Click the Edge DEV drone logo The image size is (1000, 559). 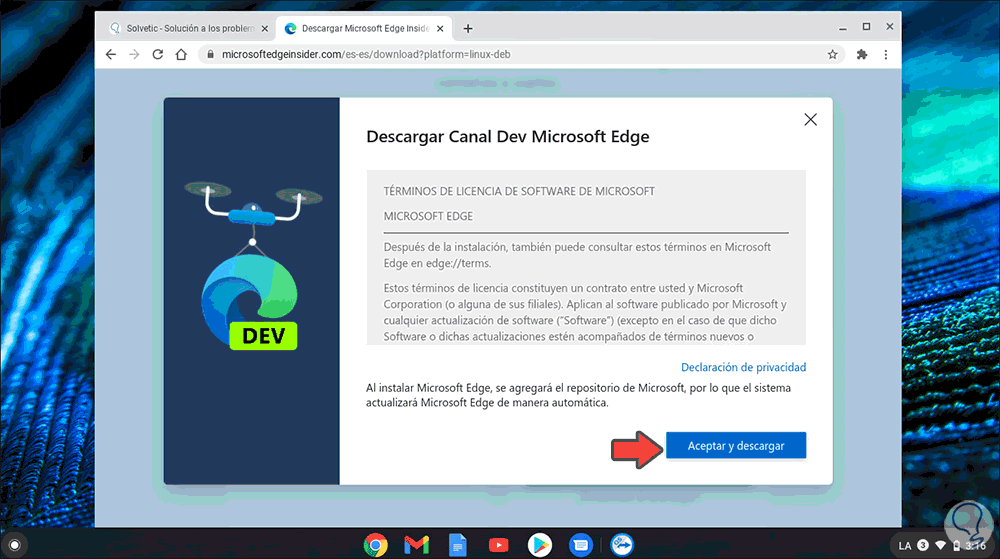(253, 266)
